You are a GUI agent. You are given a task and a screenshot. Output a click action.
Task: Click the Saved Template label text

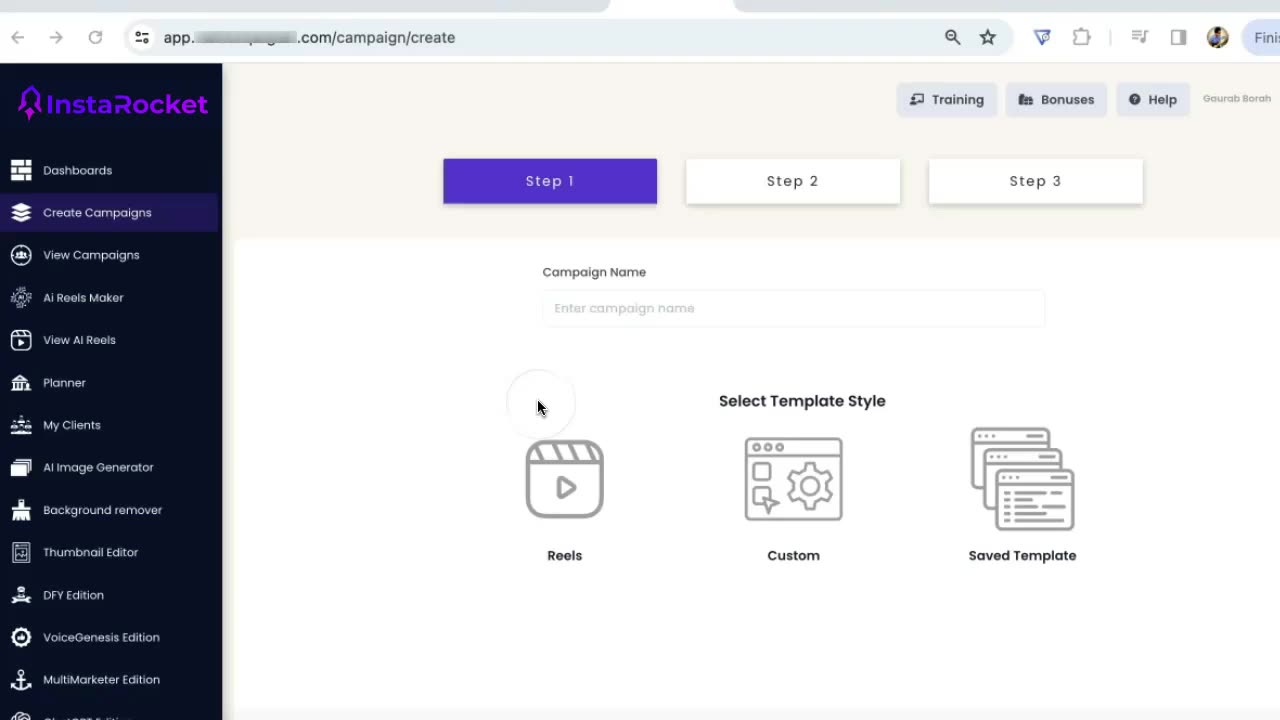point(1022,555)
